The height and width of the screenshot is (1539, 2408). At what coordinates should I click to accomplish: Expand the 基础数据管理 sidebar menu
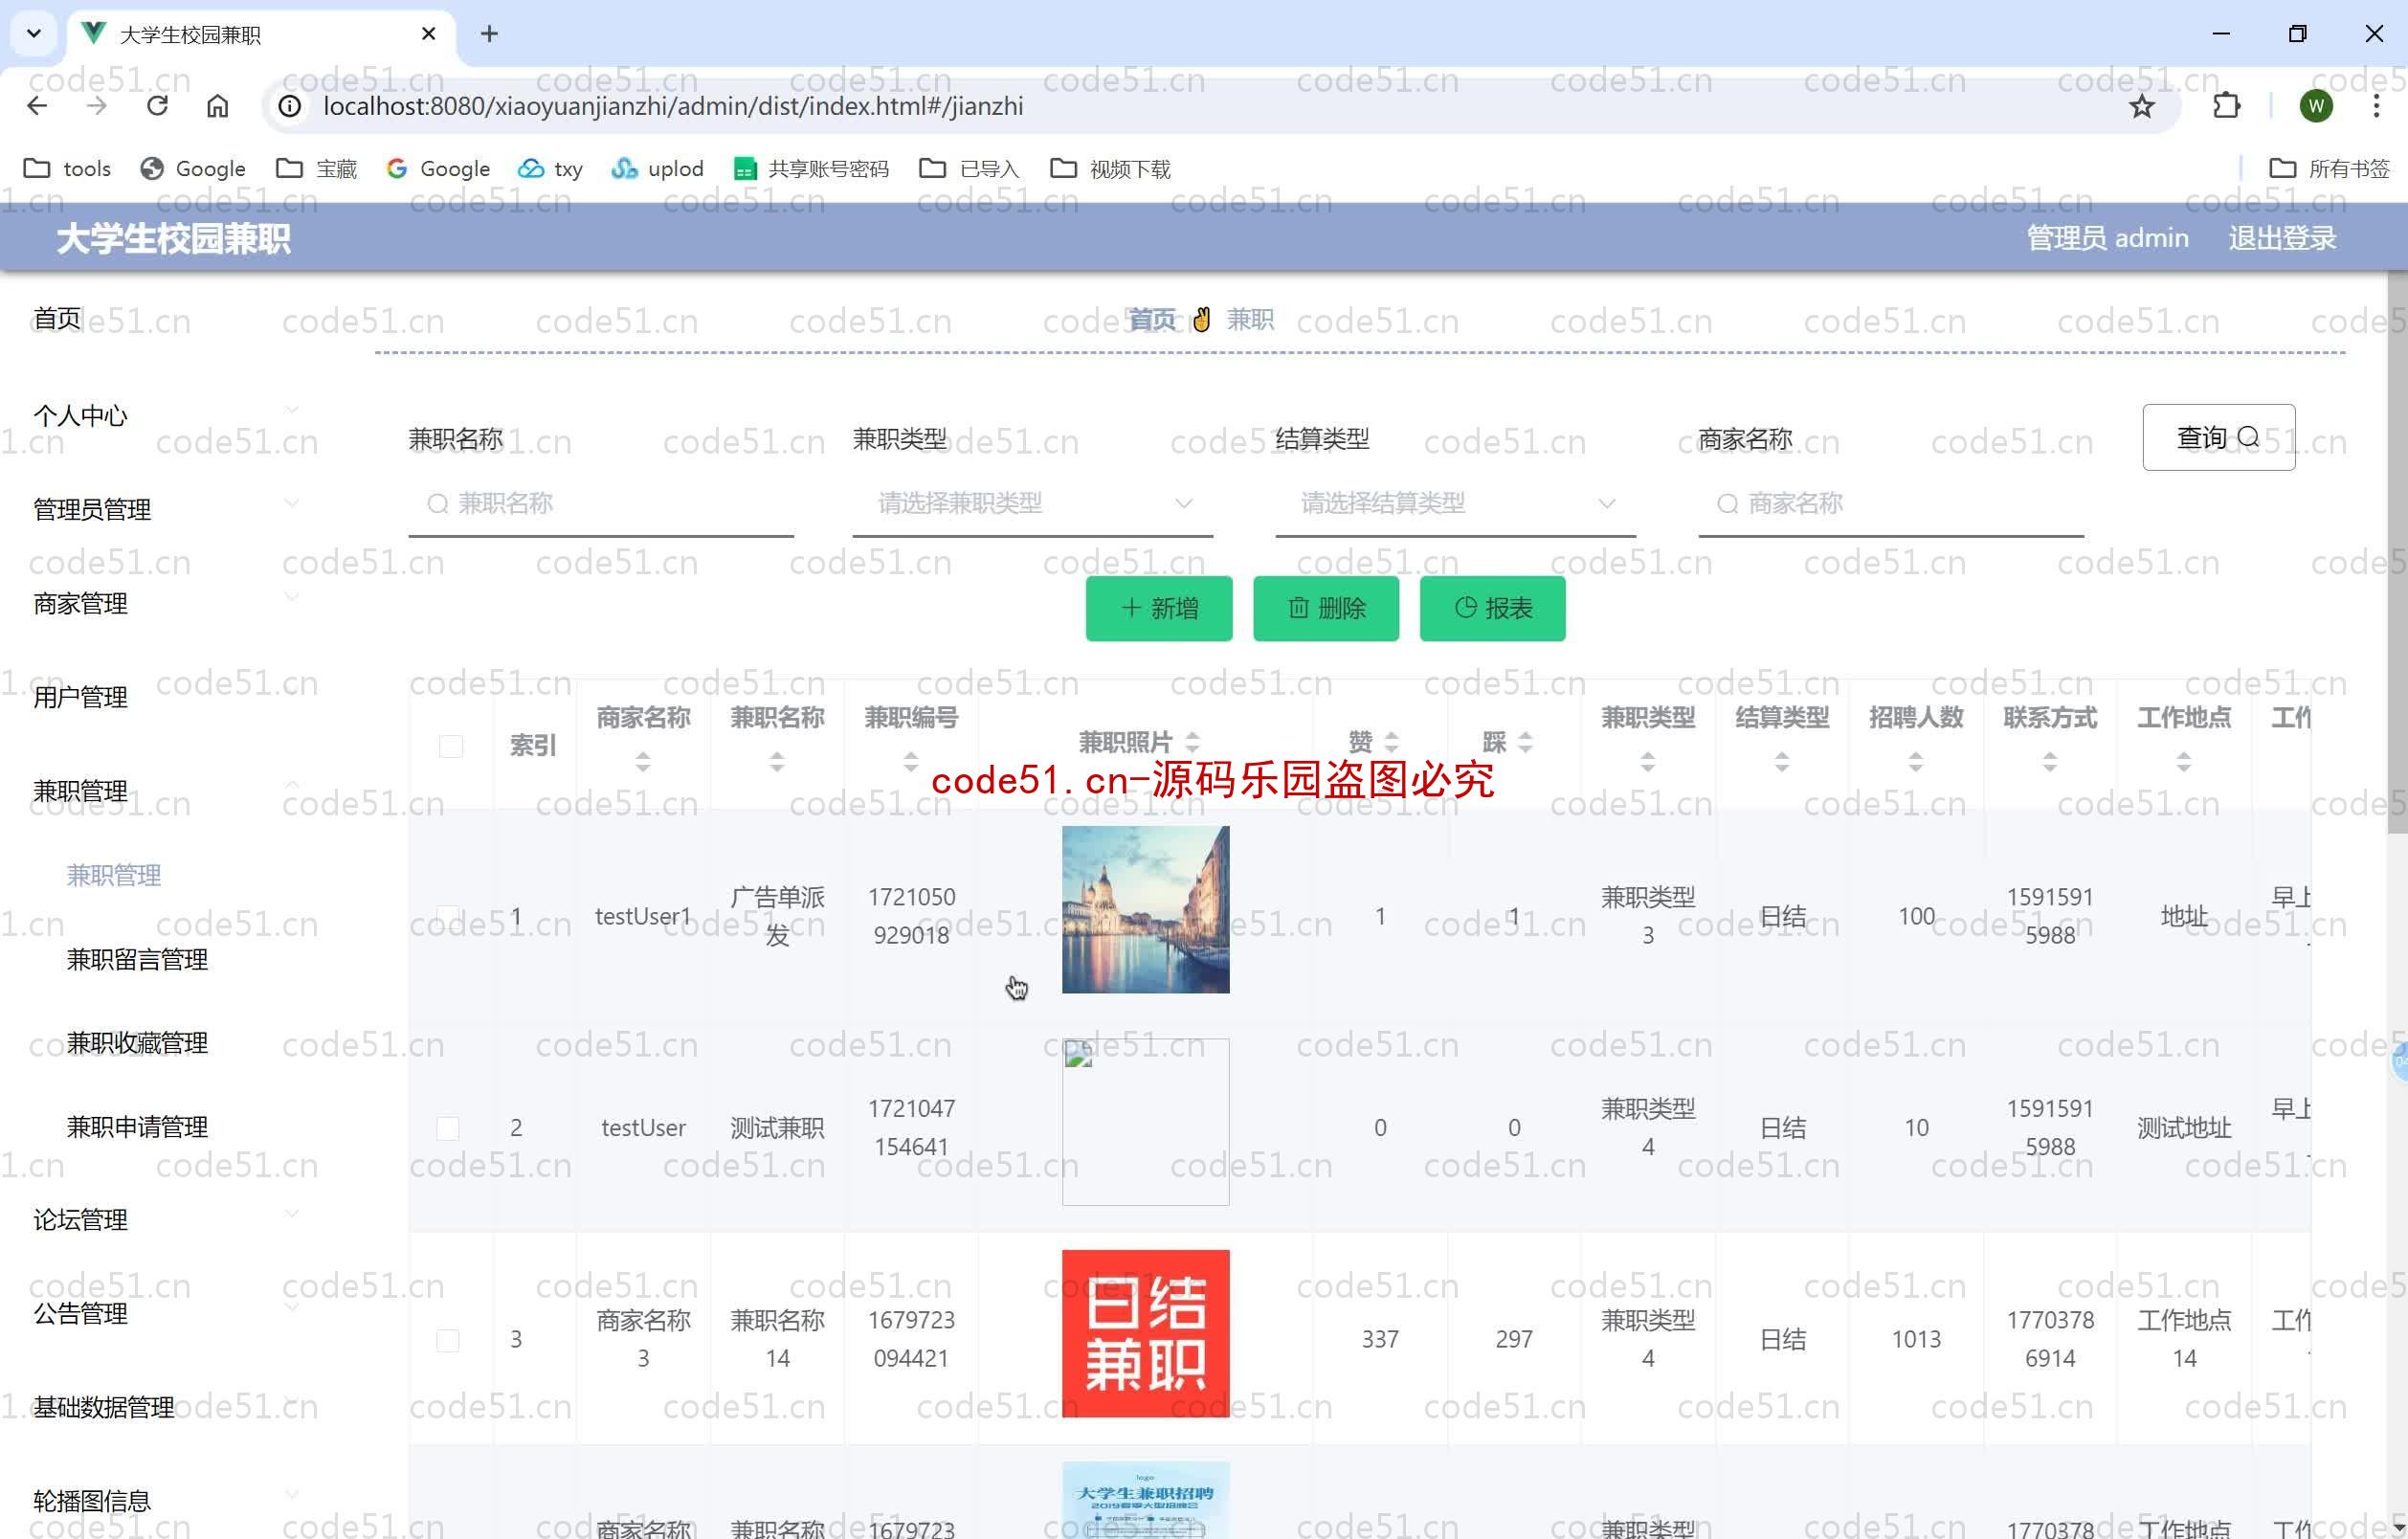166,1408
